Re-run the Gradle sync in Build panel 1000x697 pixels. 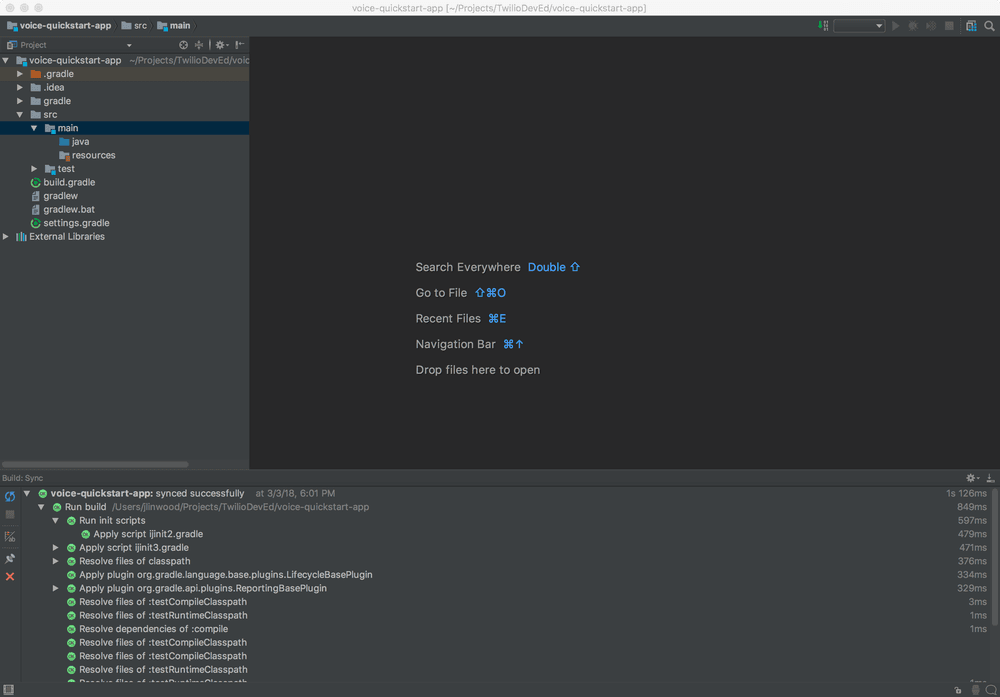click(x=9, y=497)
